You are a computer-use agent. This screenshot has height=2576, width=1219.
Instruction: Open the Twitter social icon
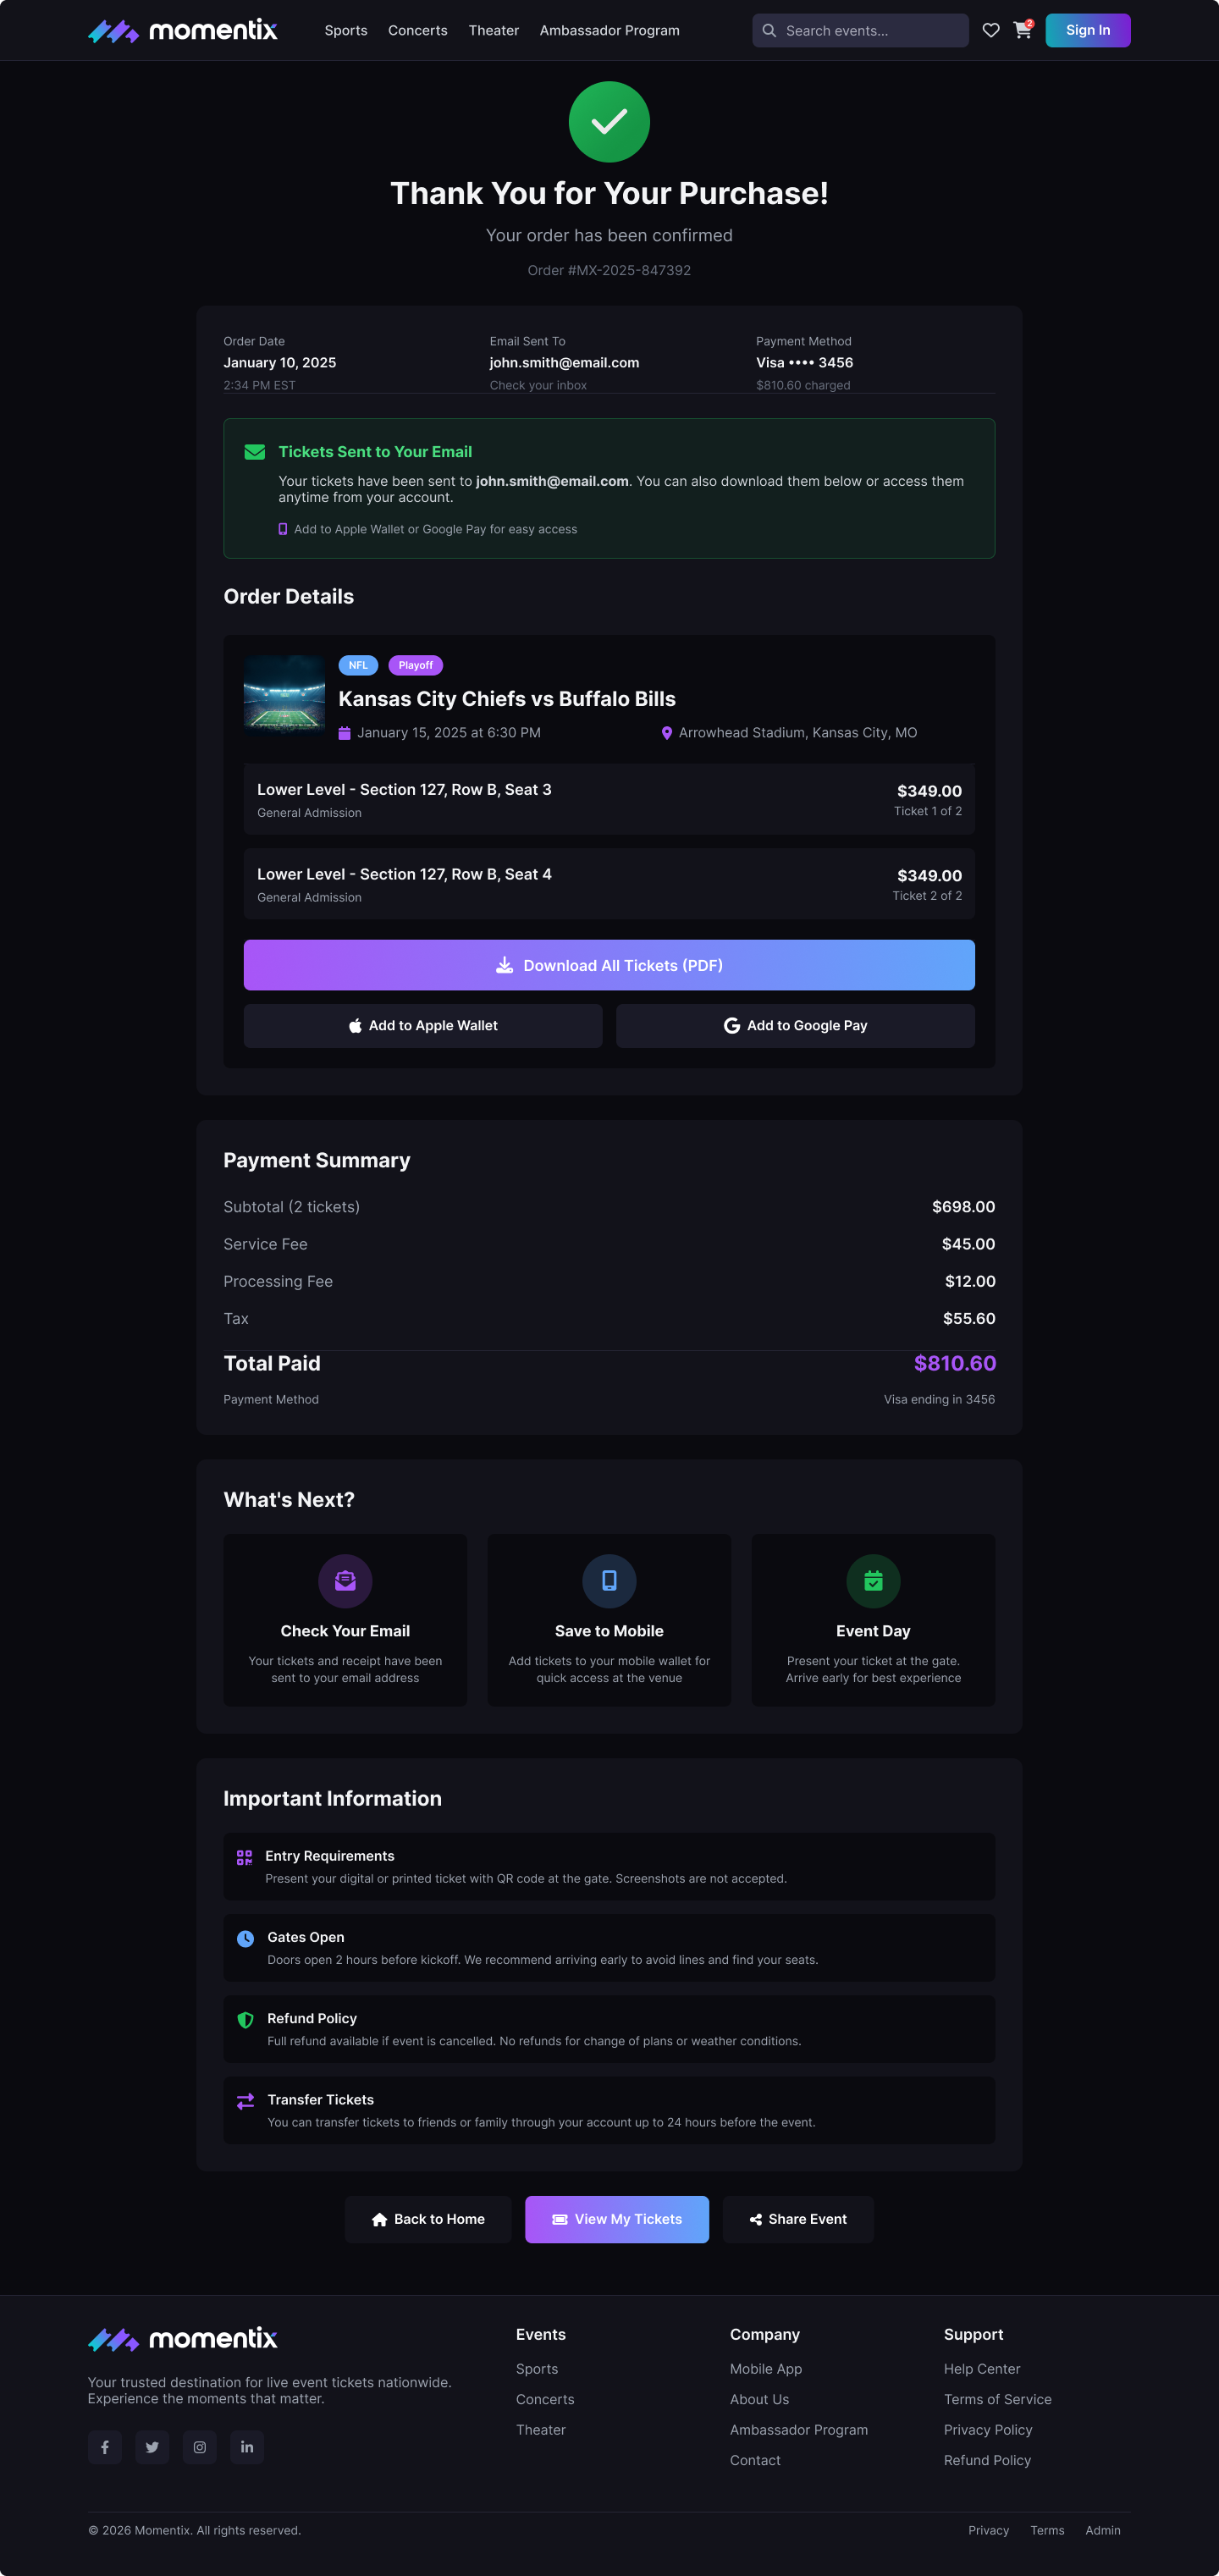152,2447
